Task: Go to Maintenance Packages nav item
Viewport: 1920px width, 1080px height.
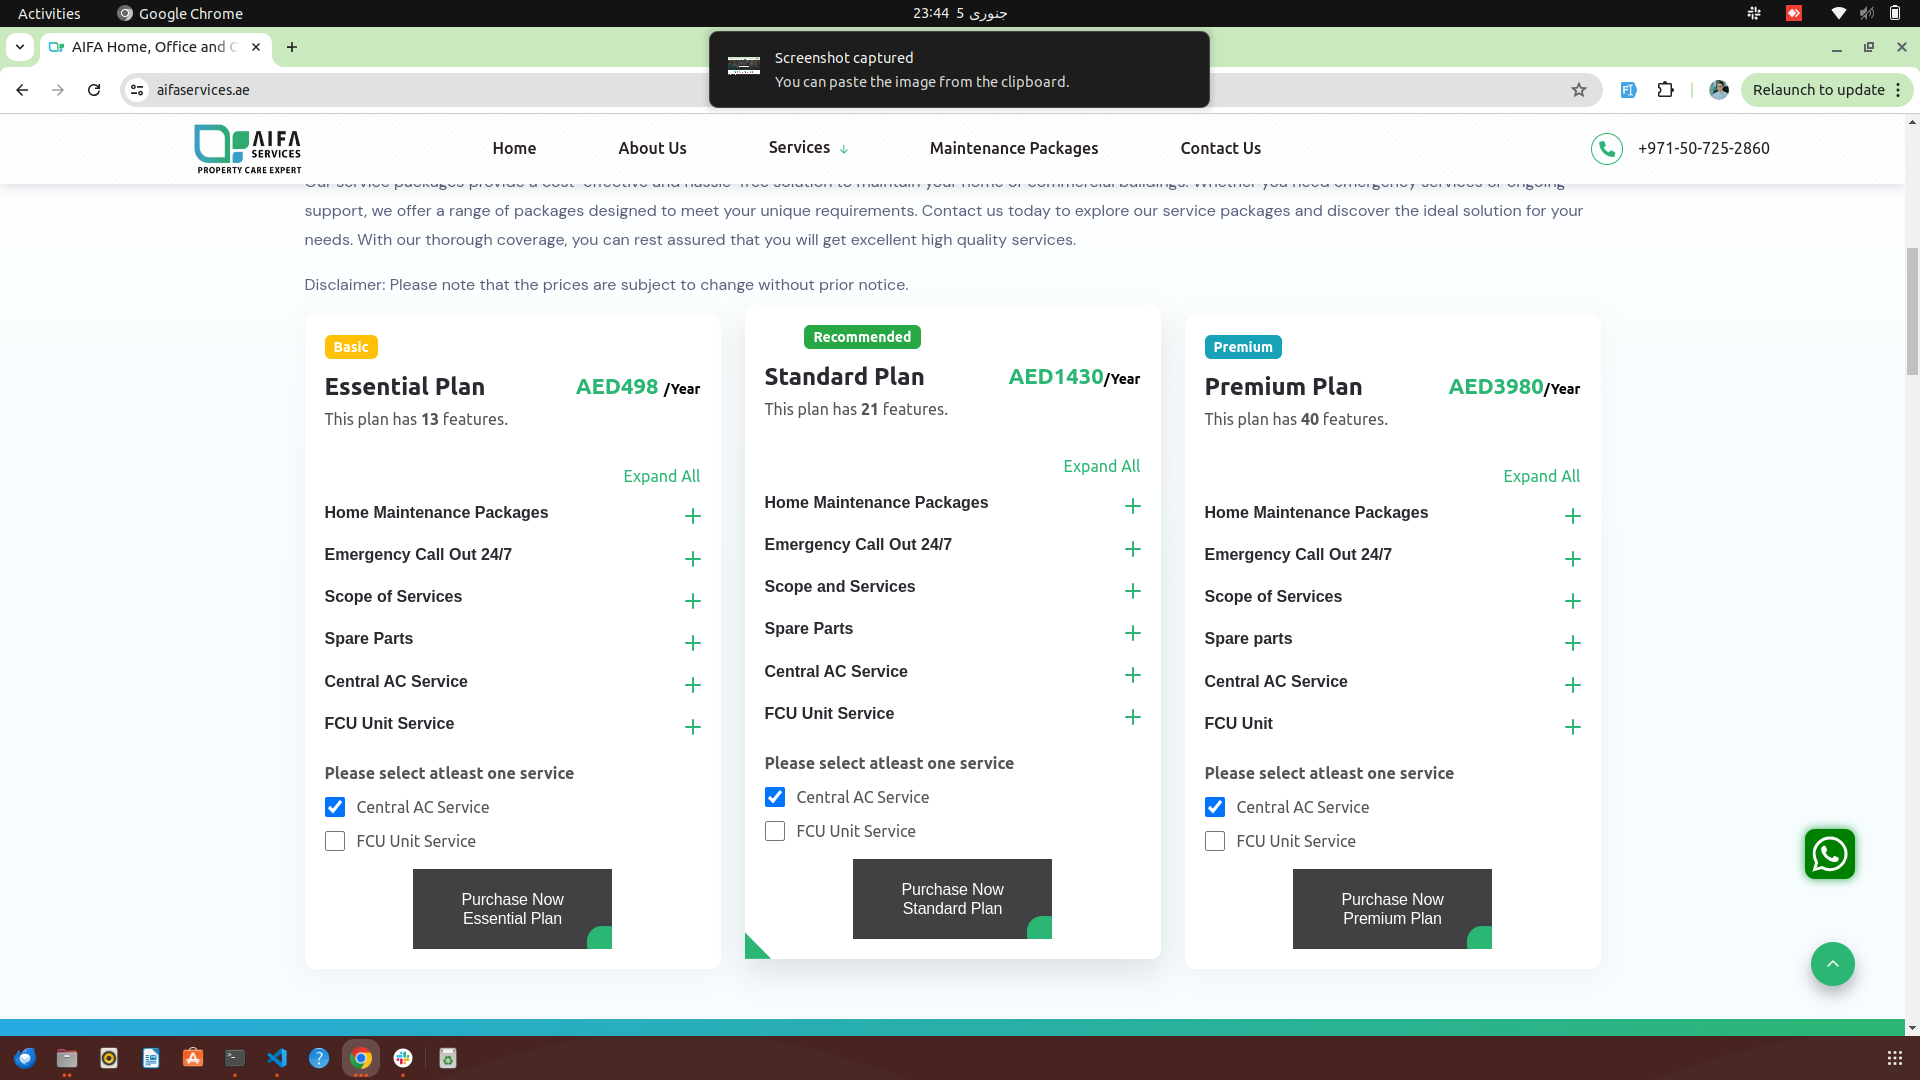Action: (1013, 148)
